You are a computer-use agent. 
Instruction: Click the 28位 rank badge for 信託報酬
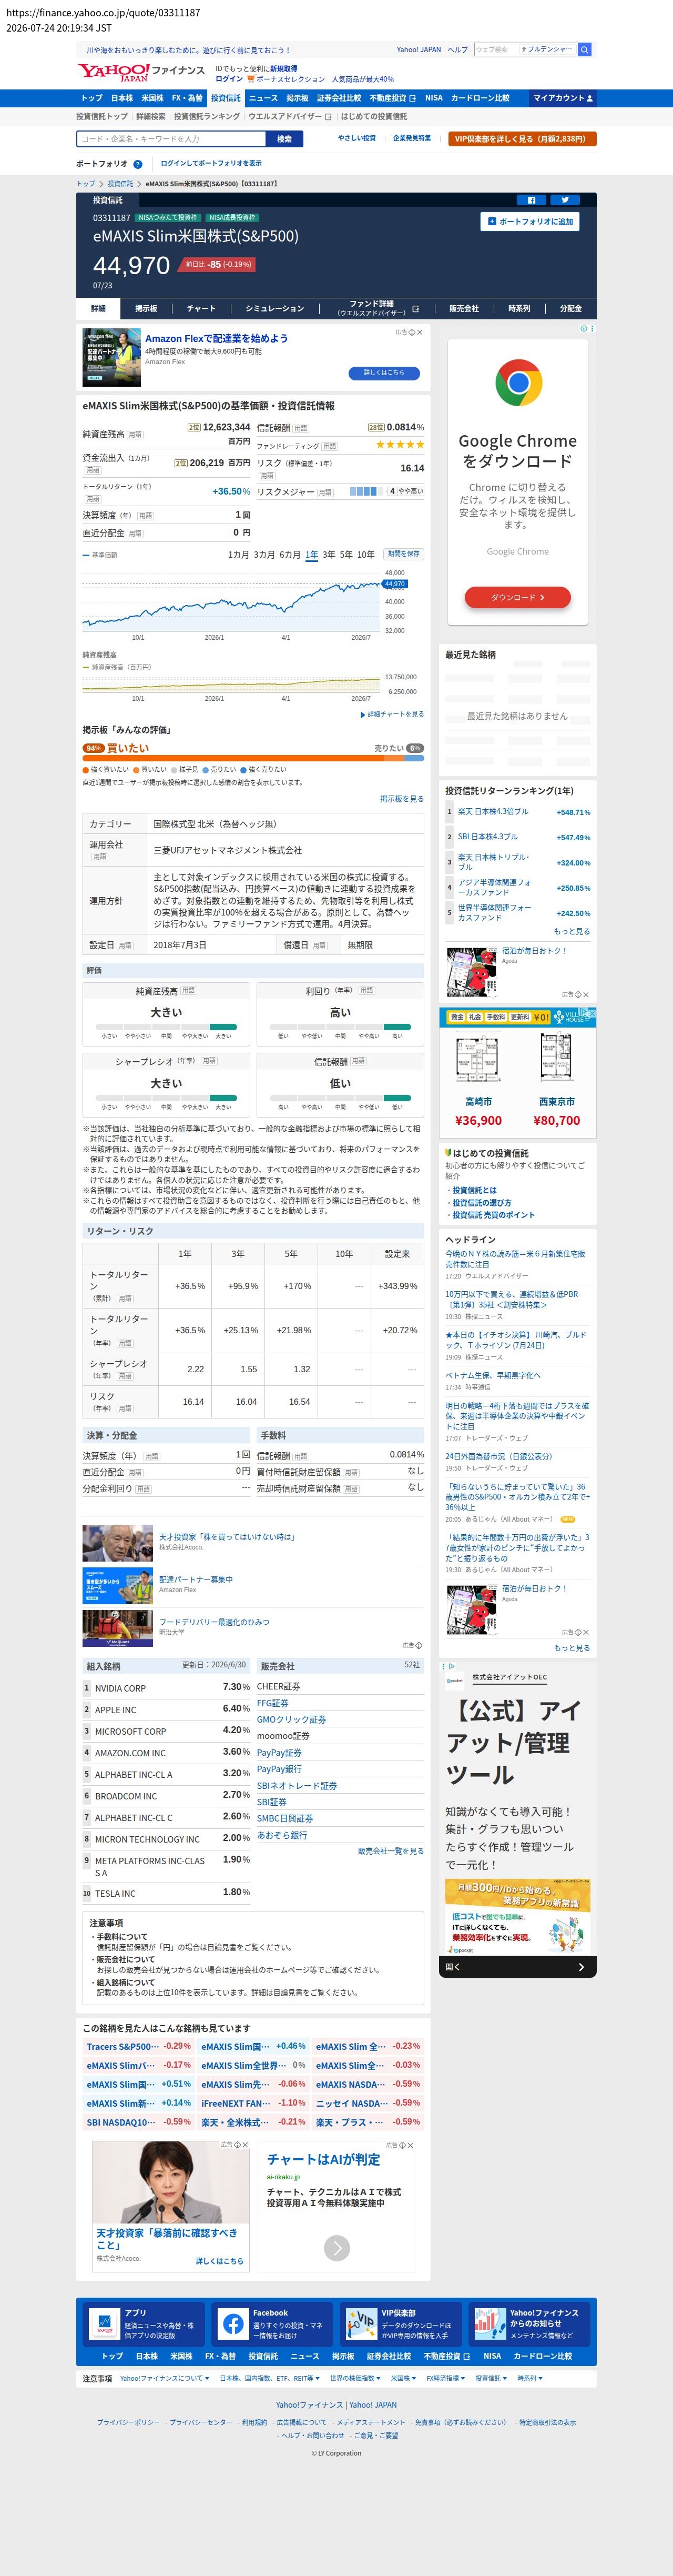[x=376, y=427]
